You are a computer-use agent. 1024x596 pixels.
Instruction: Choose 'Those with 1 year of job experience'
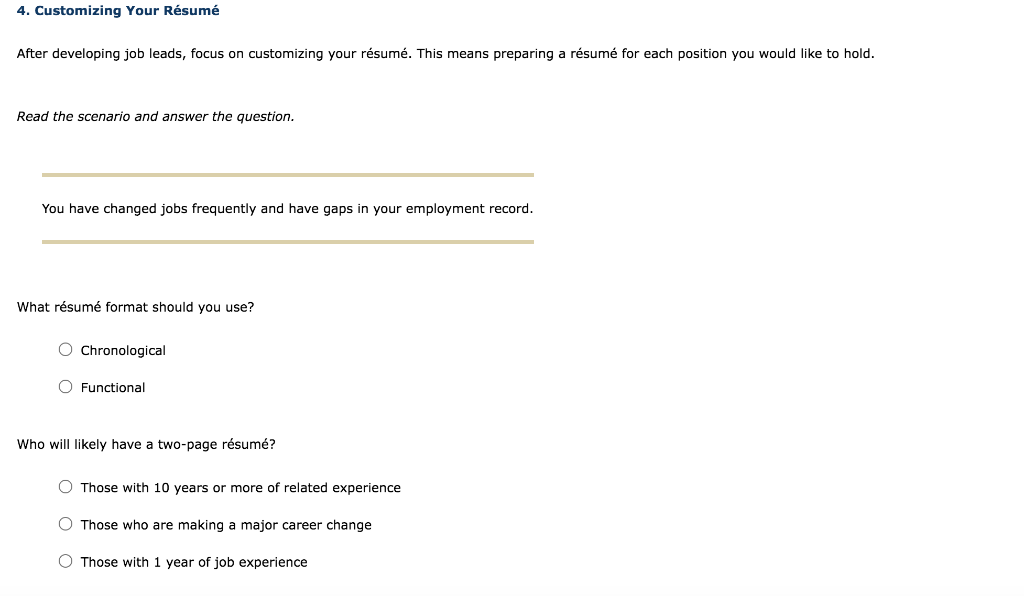(66, 561)
